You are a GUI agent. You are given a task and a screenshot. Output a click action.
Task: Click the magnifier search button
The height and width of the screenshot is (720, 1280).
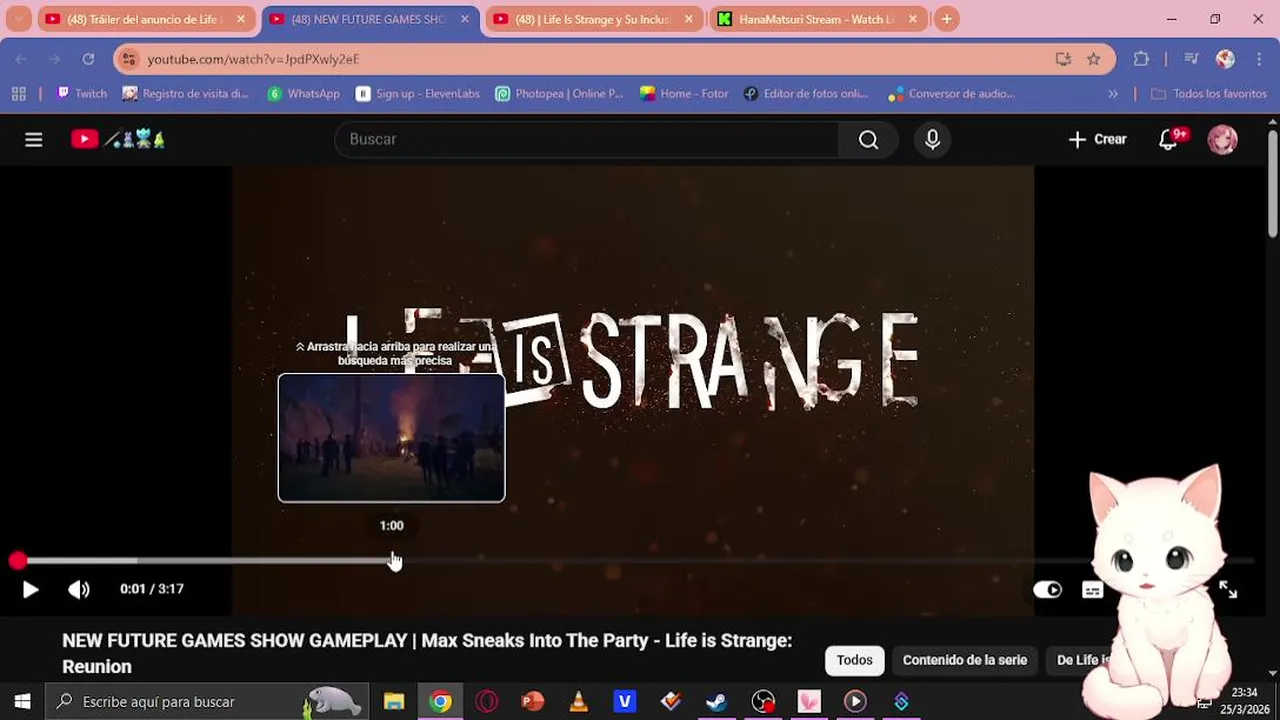tap(868, 140)
